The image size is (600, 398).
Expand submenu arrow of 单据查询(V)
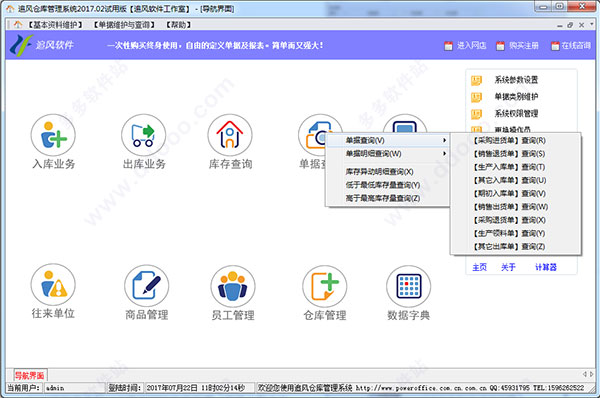click(x=444, y=140)
